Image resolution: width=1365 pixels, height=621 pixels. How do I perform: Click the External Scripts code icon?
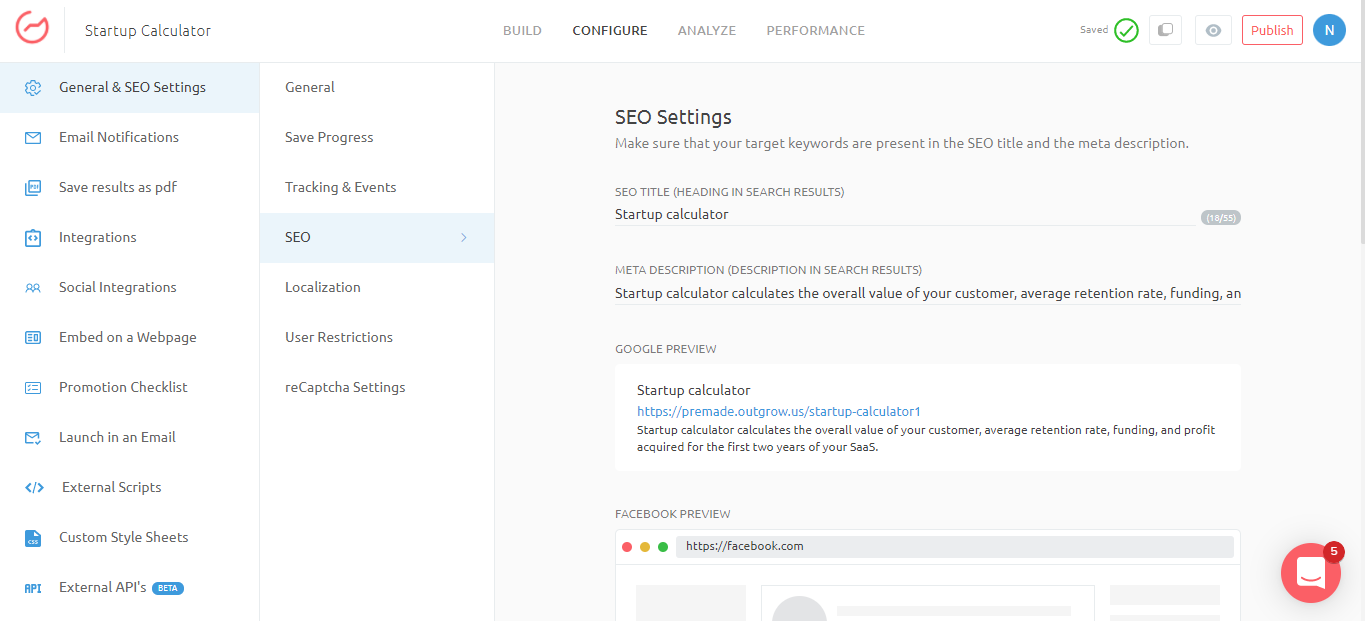[x=33, y=488]
